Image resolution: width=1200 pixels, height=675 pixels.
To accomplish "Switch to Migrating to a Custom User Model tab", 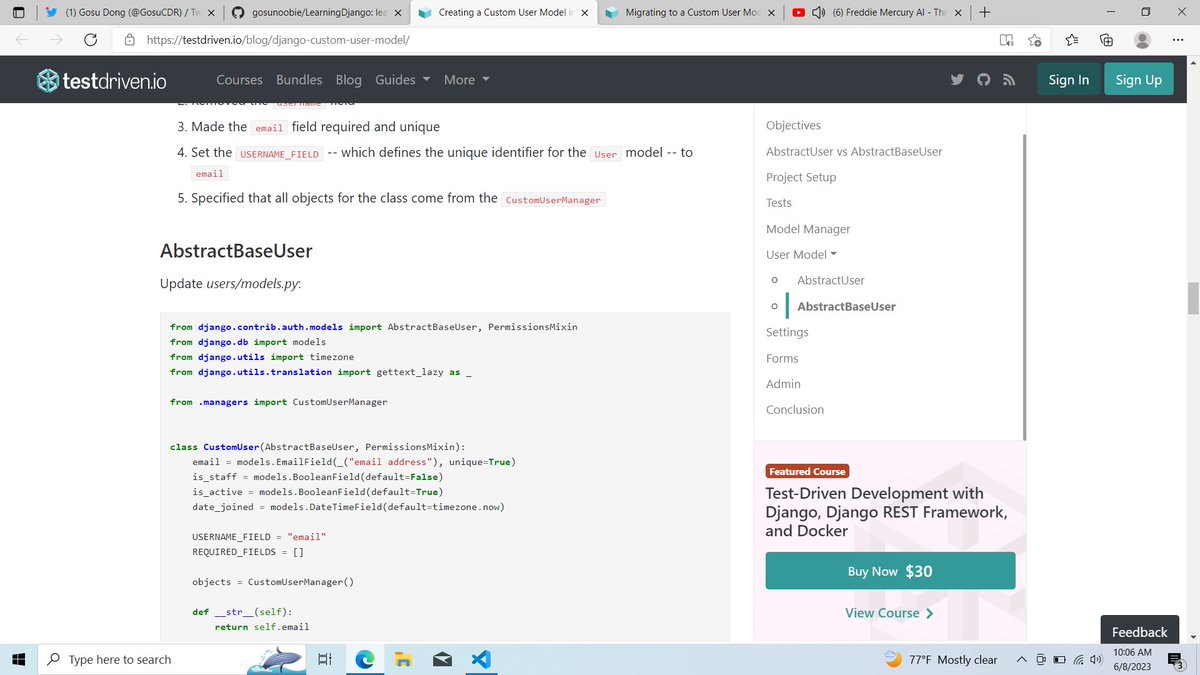I will tap(692, 13).
